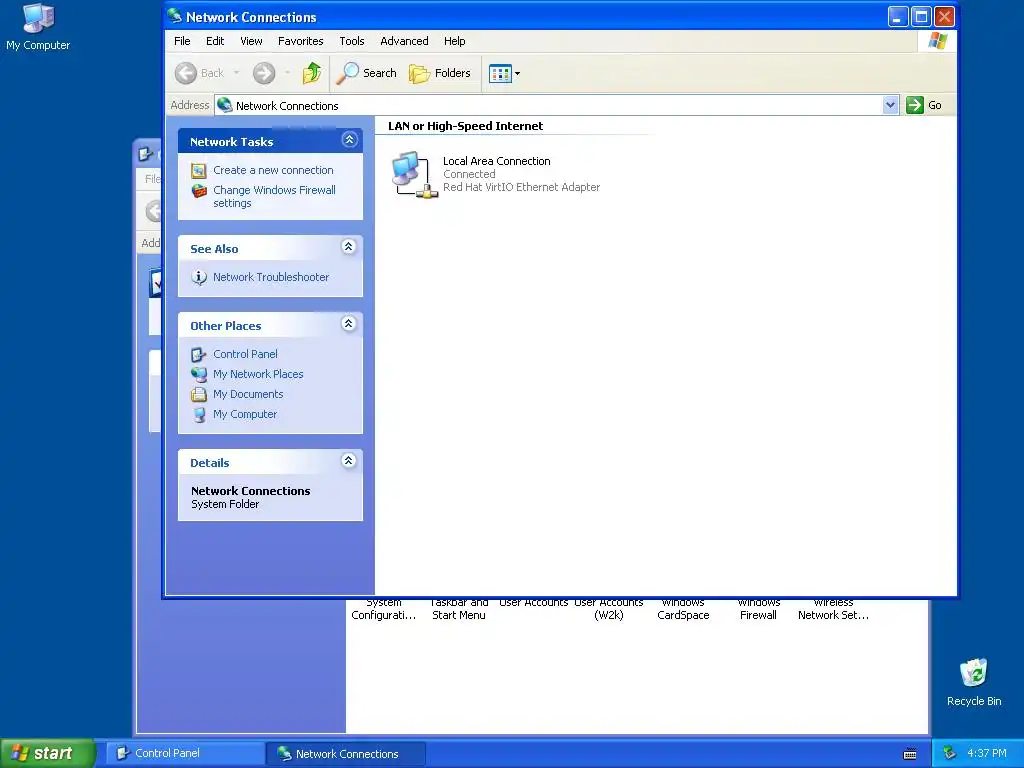
Task: Open the Views toolbar dropdown
Action: tap(504, 73)
